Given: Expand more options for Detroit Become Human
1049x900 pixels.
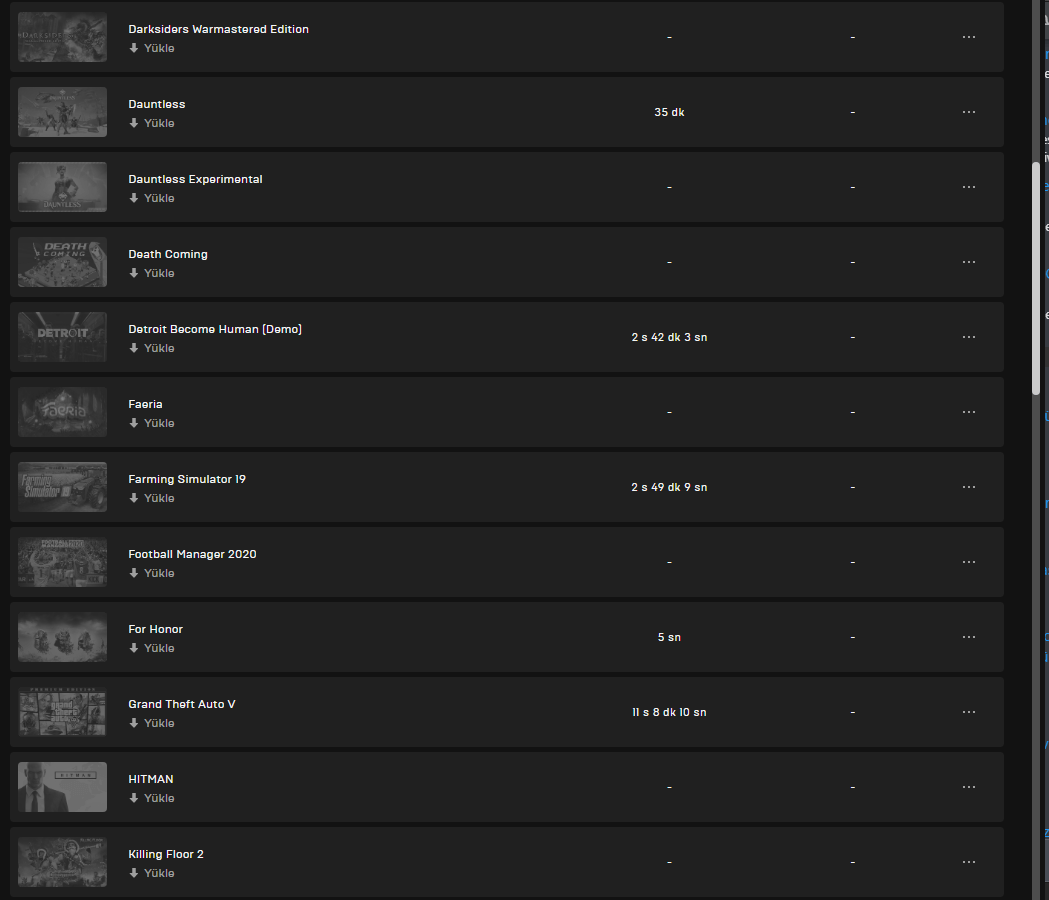Looking at the screenshot, I should 968,337.
